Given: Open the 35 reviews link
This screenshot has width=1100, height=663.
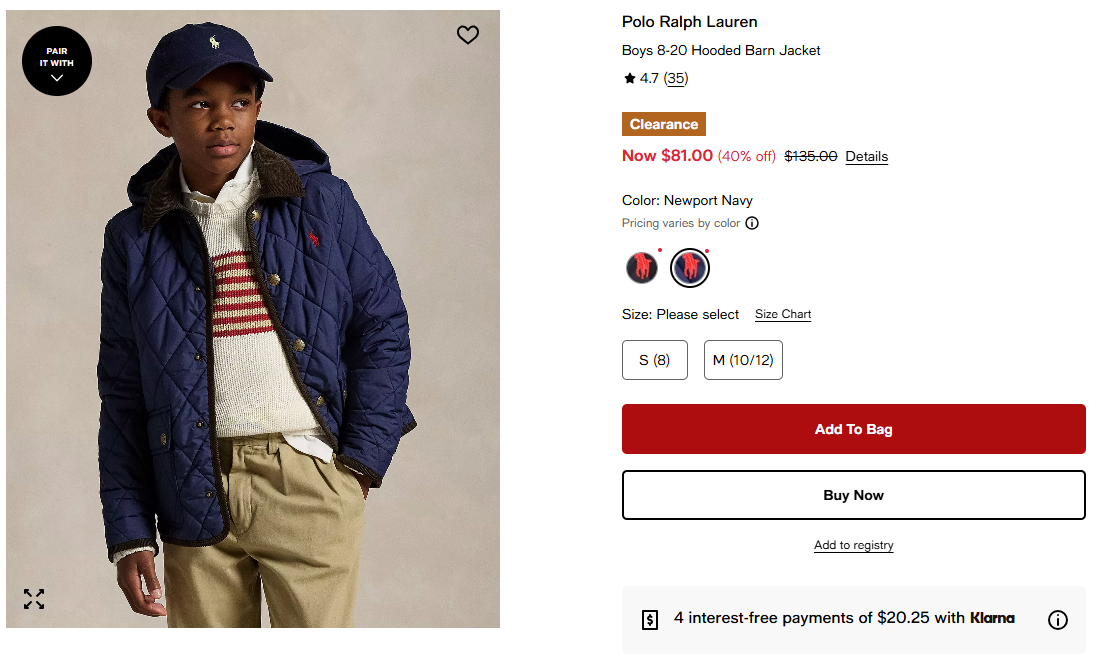Looking at the screenshot, I should point(676,78).
